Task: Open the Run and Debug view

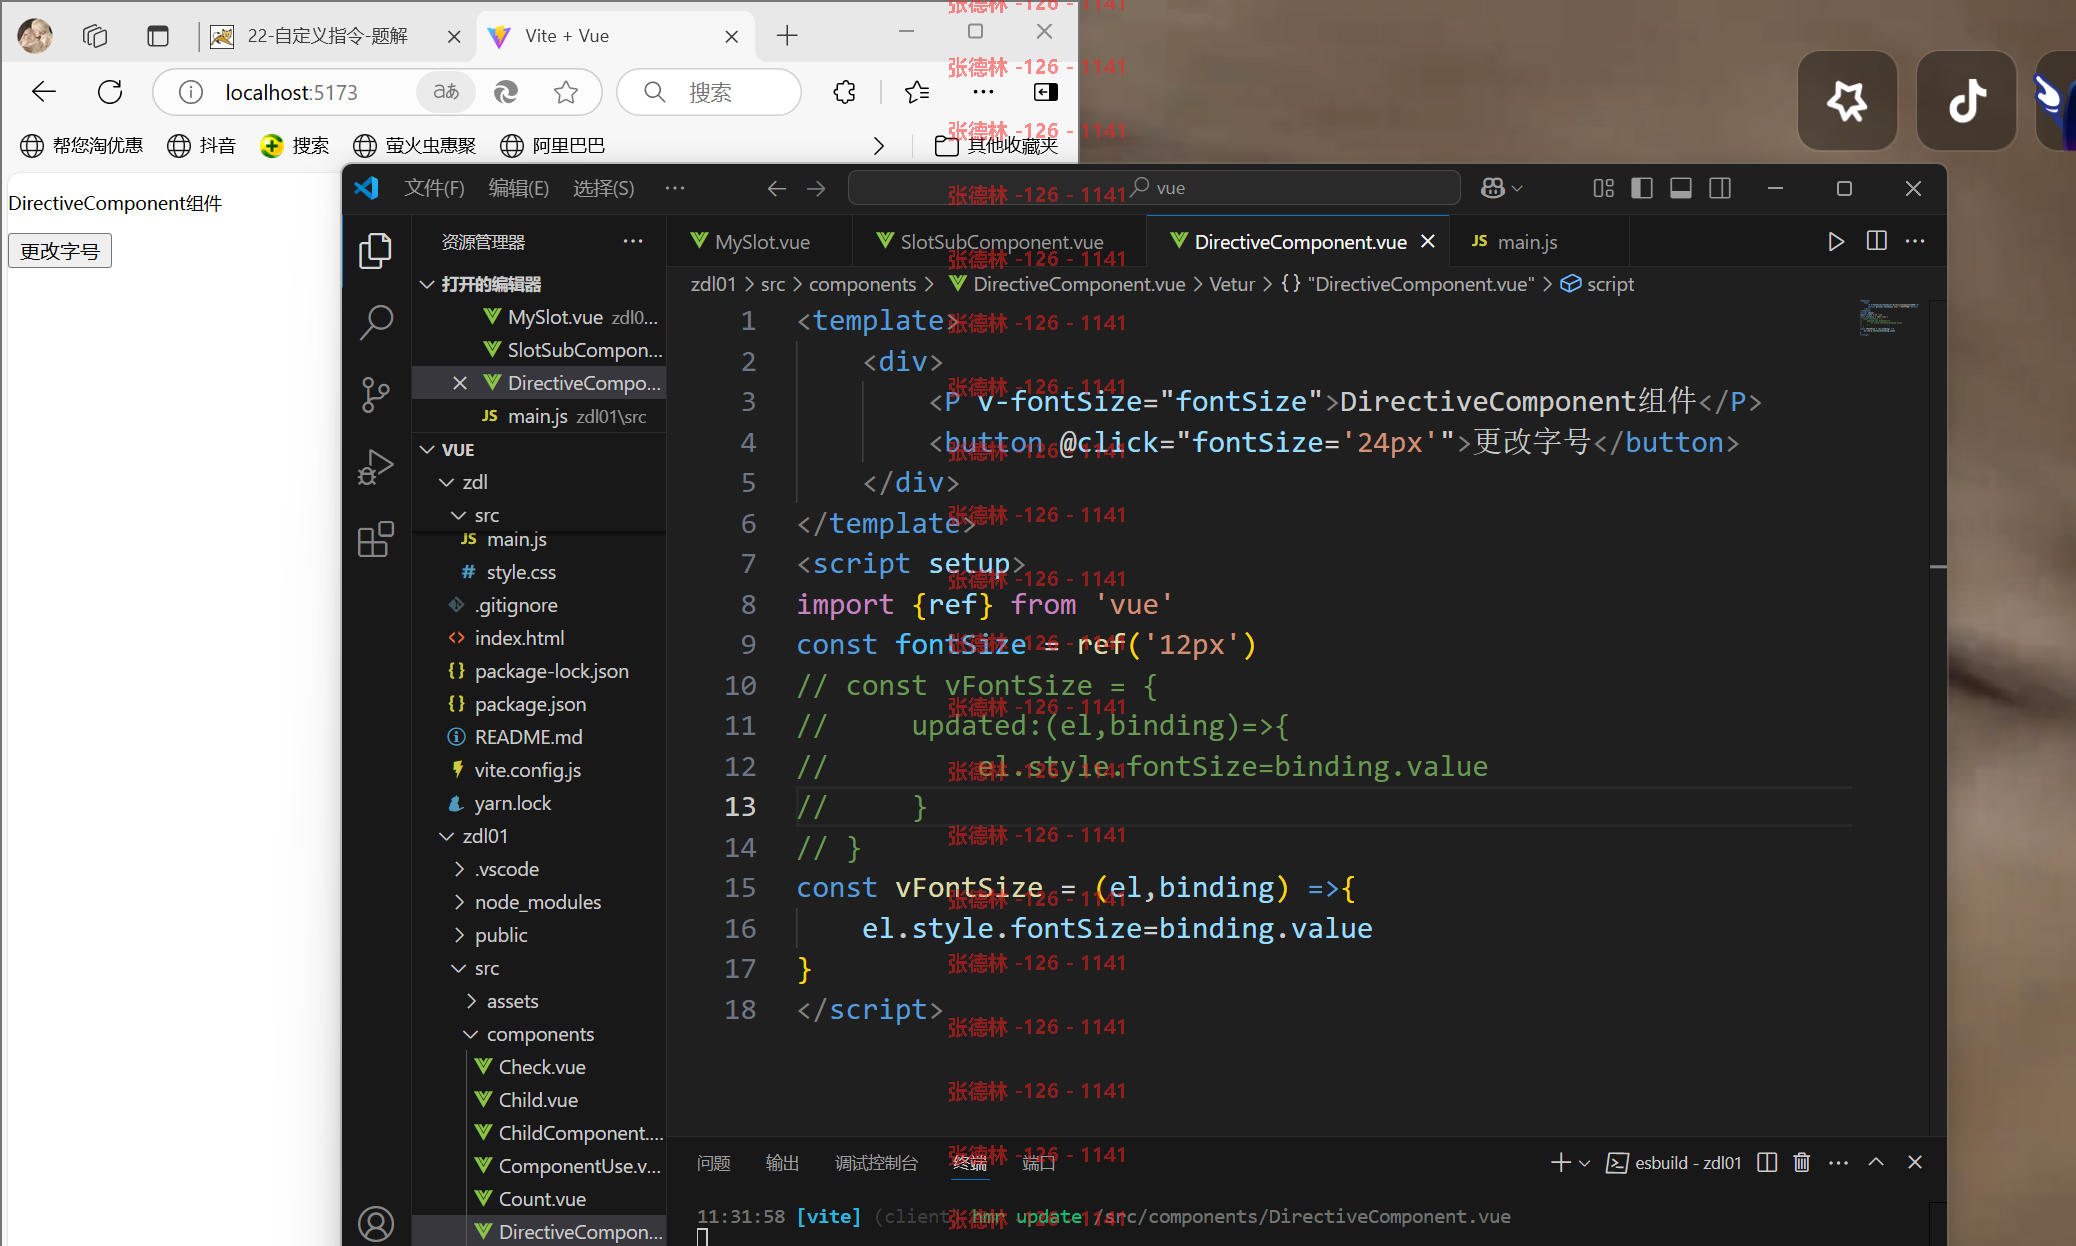Action: point(376,467)
